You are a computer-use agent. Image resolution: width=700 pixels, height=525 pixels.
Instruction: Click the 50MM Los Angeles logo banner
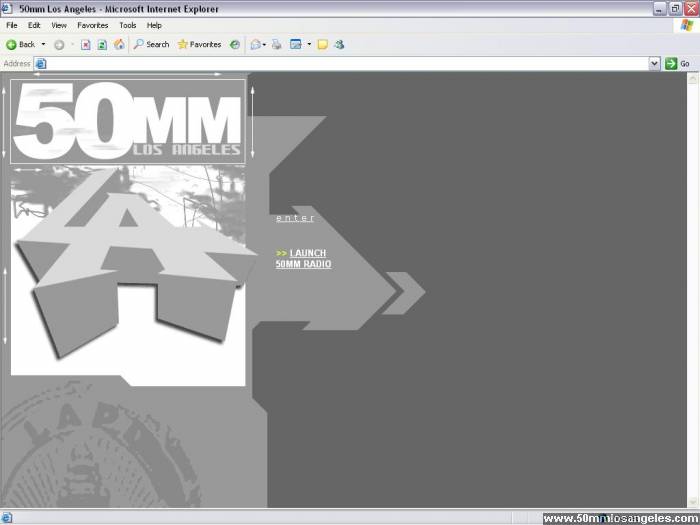[x=128, y=121]
